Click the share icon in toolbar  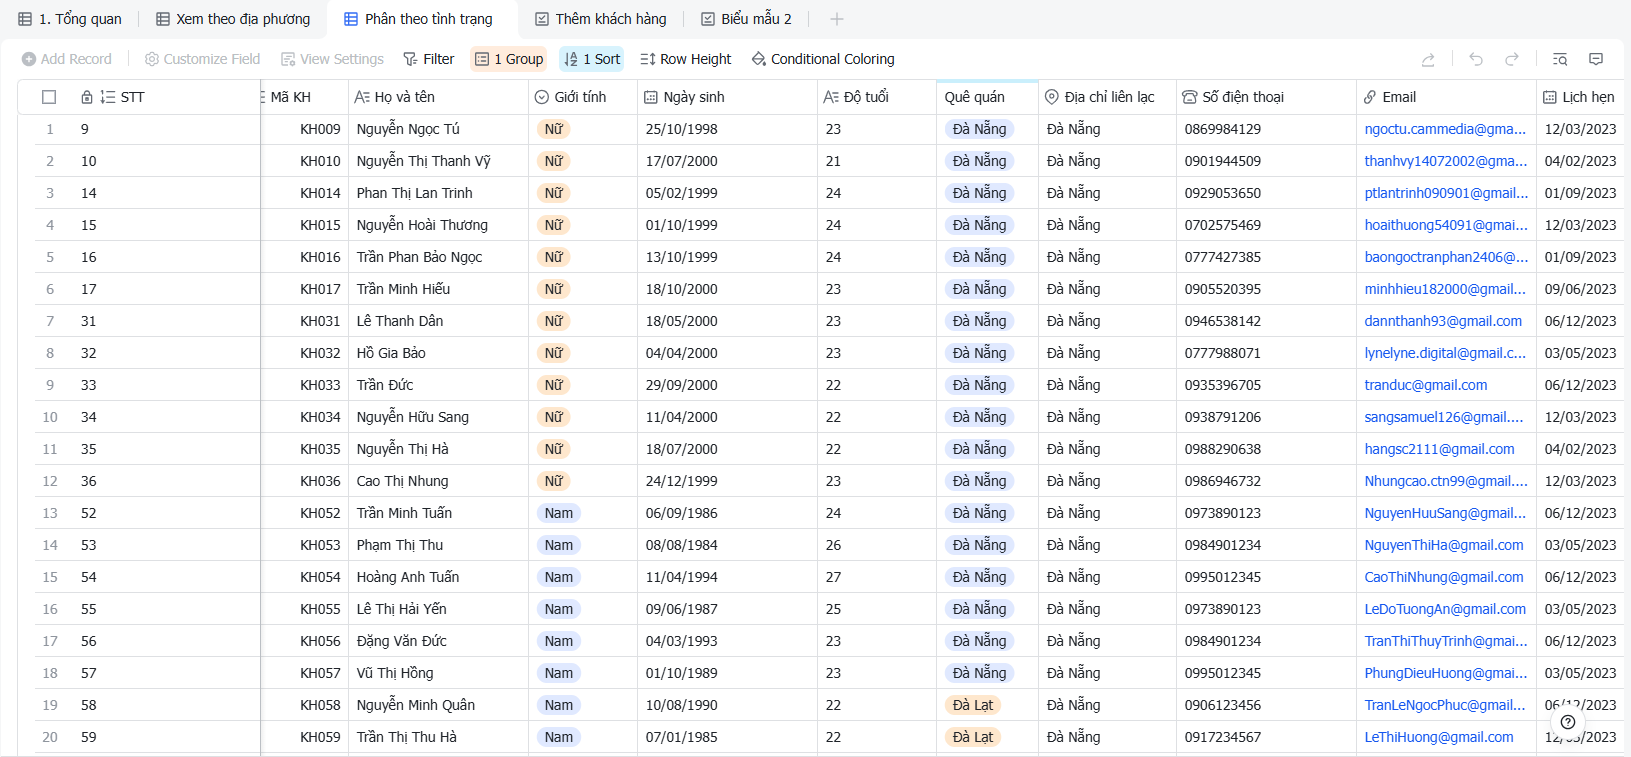point(1428,60)
